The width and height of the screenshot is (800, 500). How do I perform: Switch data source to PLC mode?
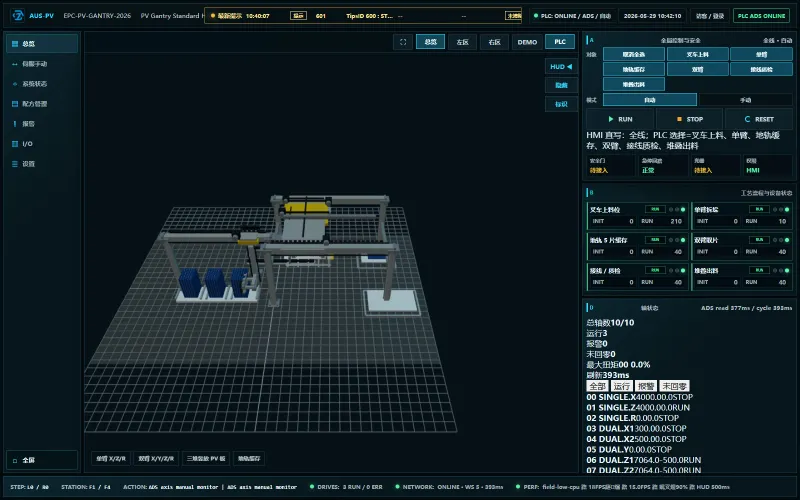[560, 42]
